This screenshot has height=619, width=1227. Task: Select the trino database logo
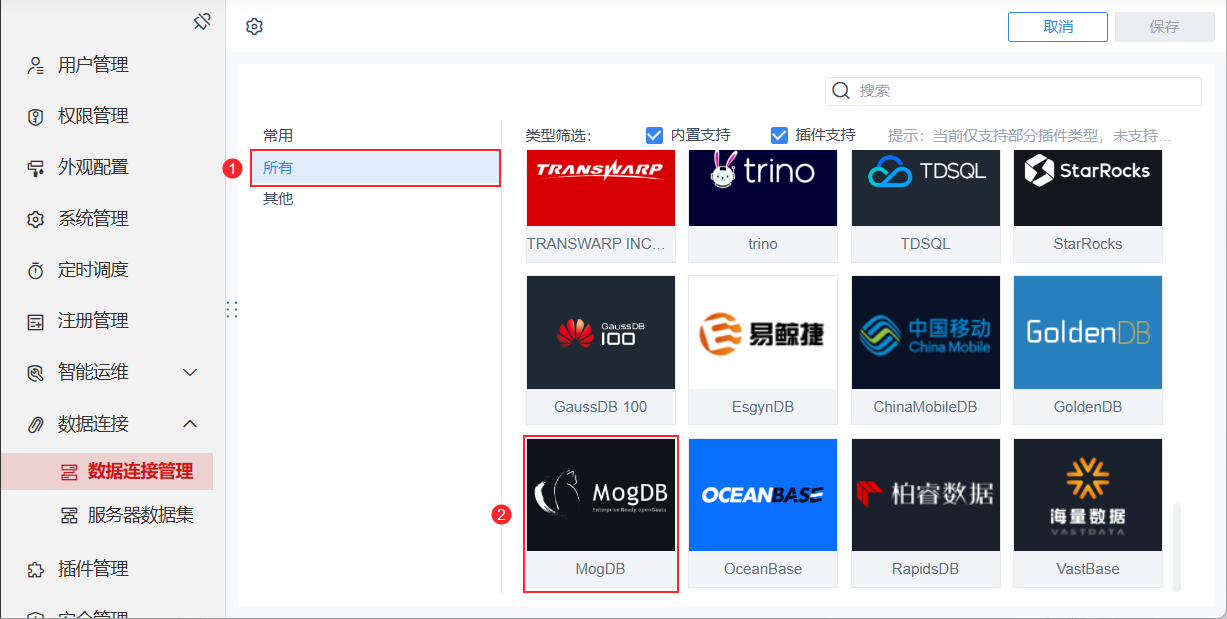point(763,187)
